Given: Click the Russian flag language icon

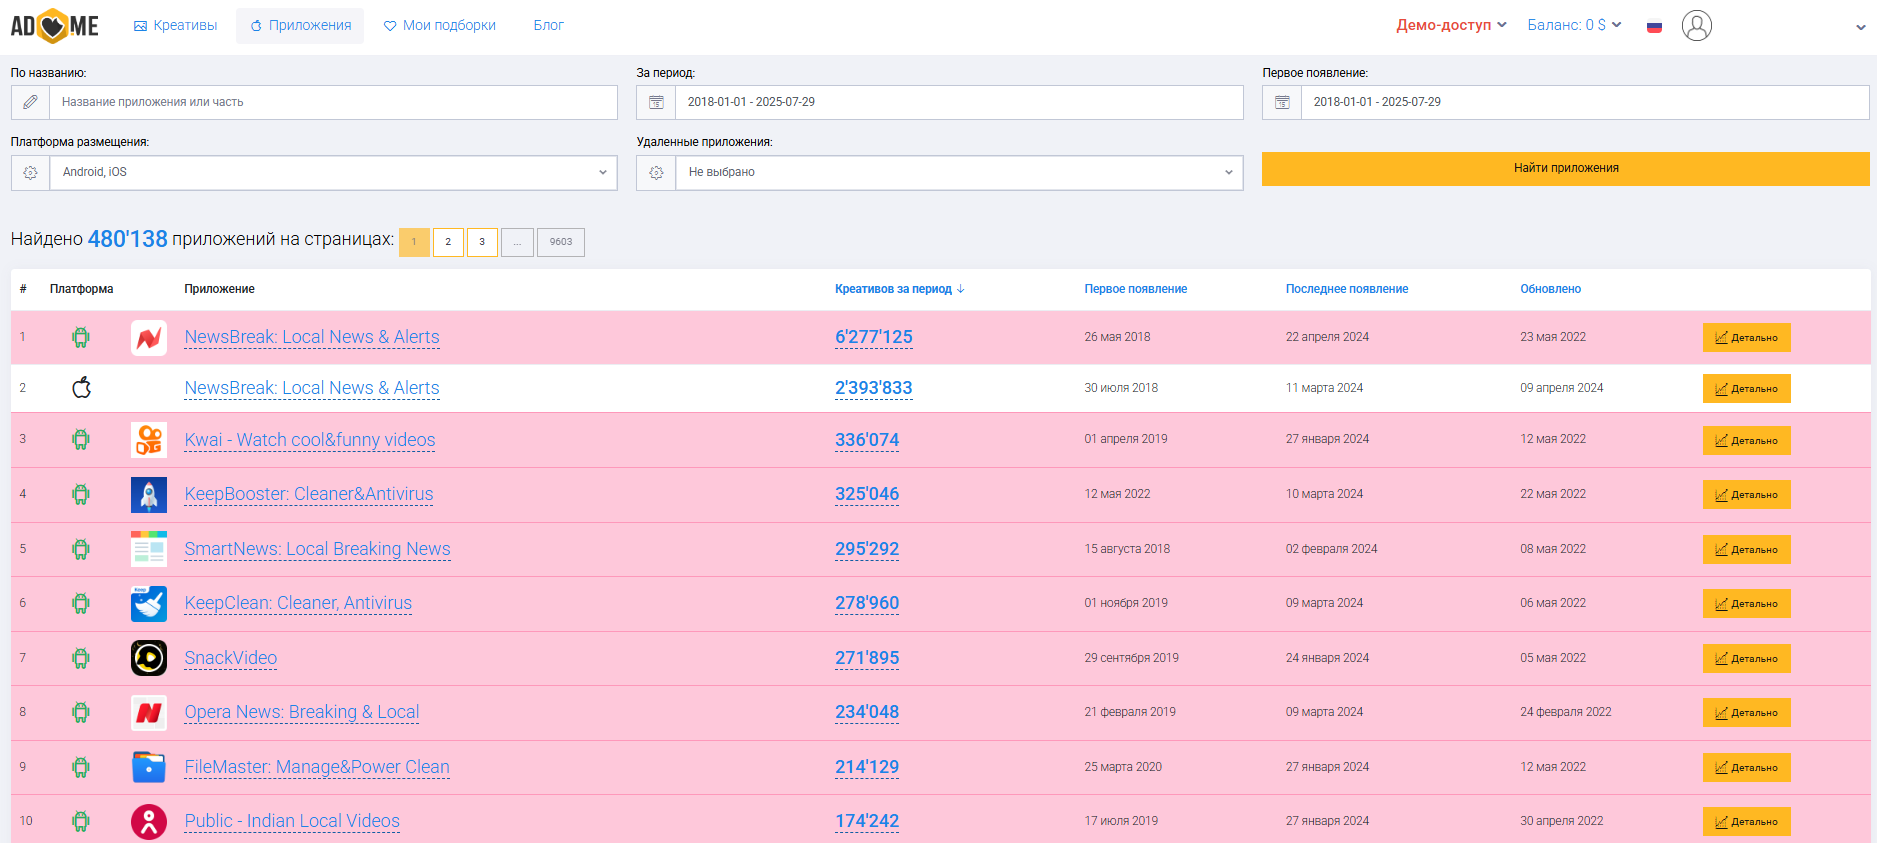Looking at the screenshot, I should click(1654, 26).
